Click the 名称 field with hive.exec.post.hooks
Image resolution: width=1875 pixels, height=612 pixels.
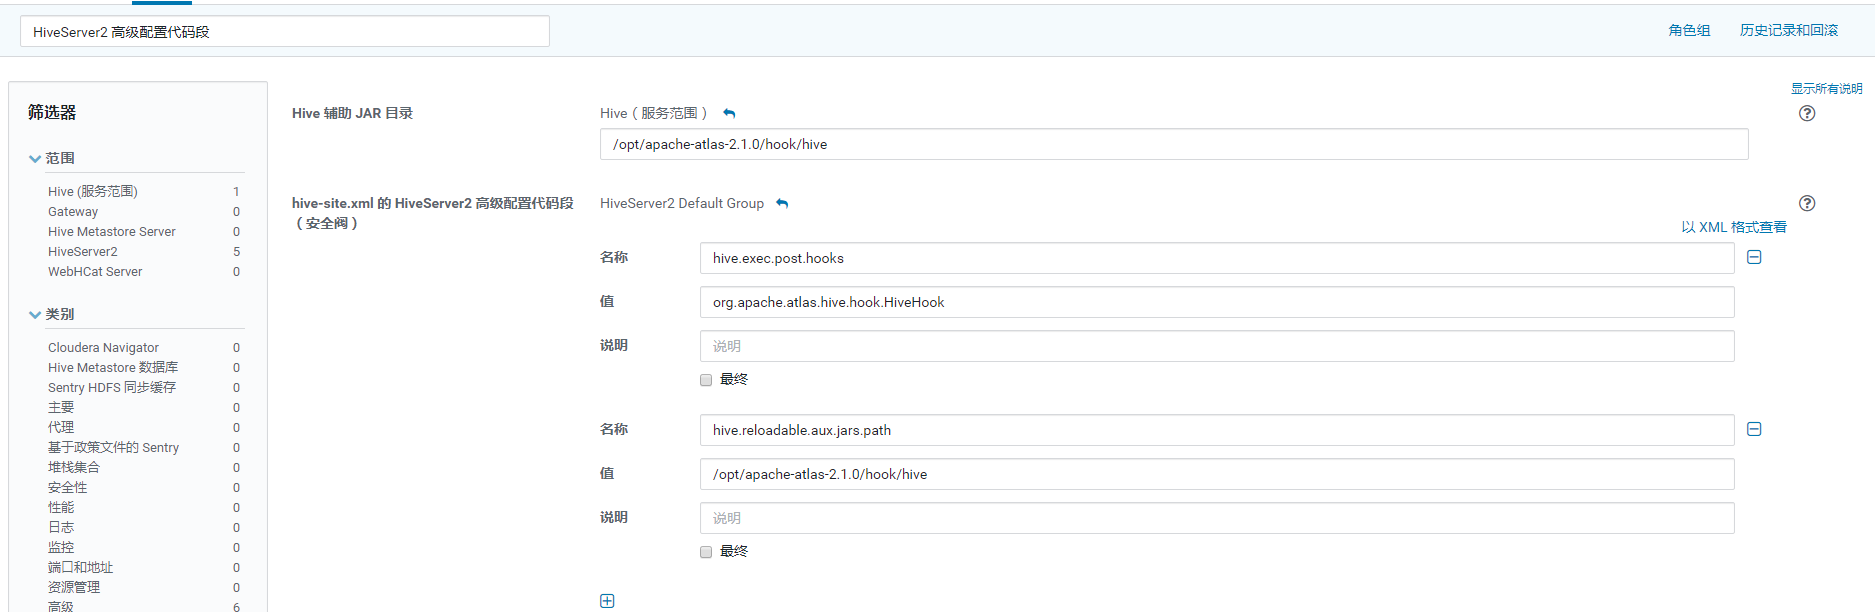[1217, 258]
